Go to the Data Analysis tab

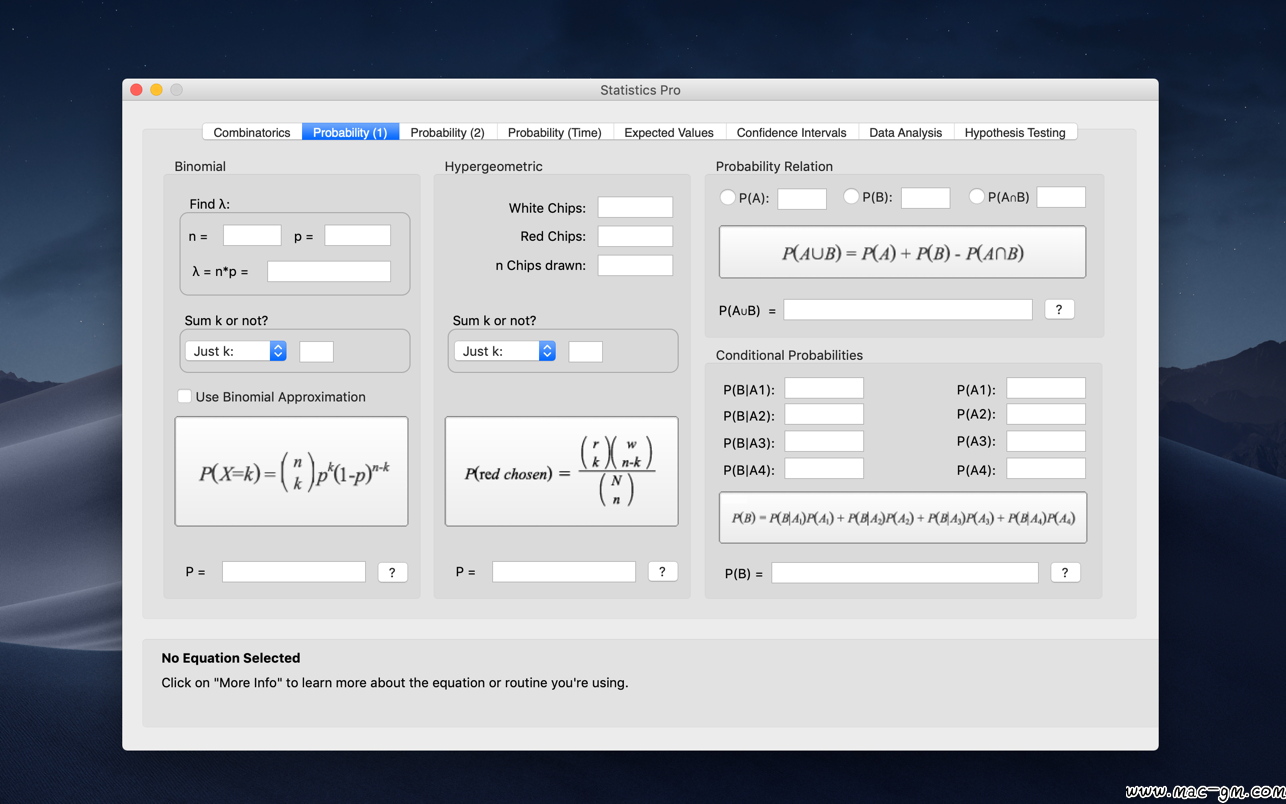click(905, 132)
